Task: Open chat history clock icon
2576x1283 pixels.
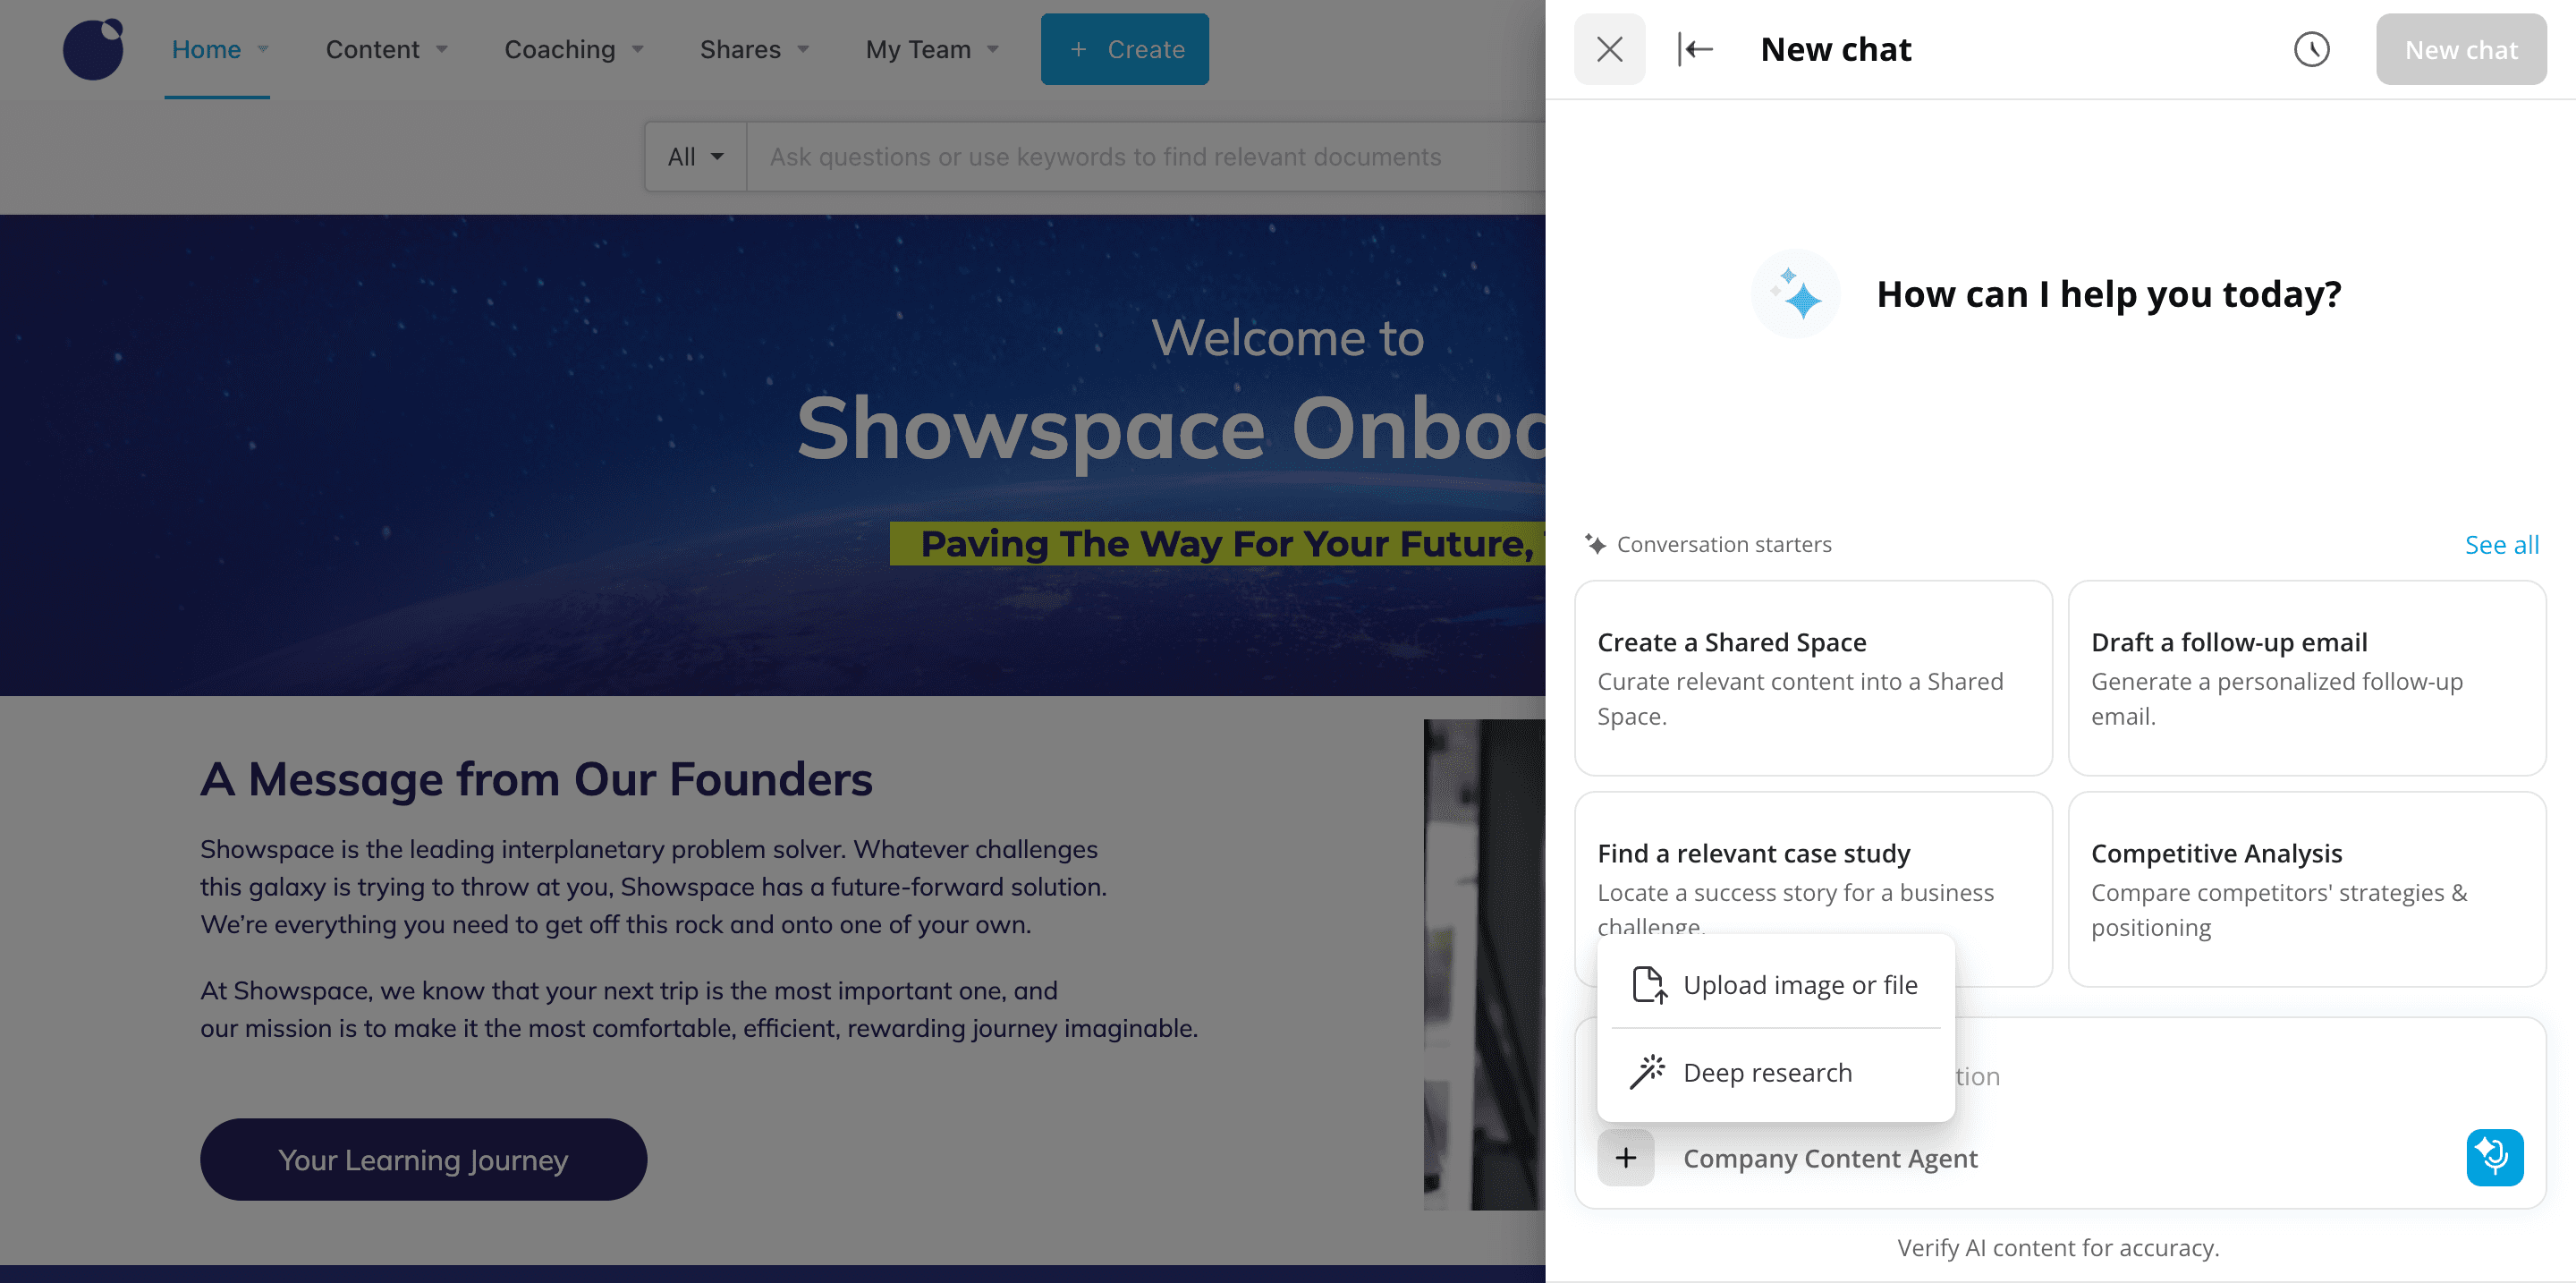Action: click(x=2311, y=49)
